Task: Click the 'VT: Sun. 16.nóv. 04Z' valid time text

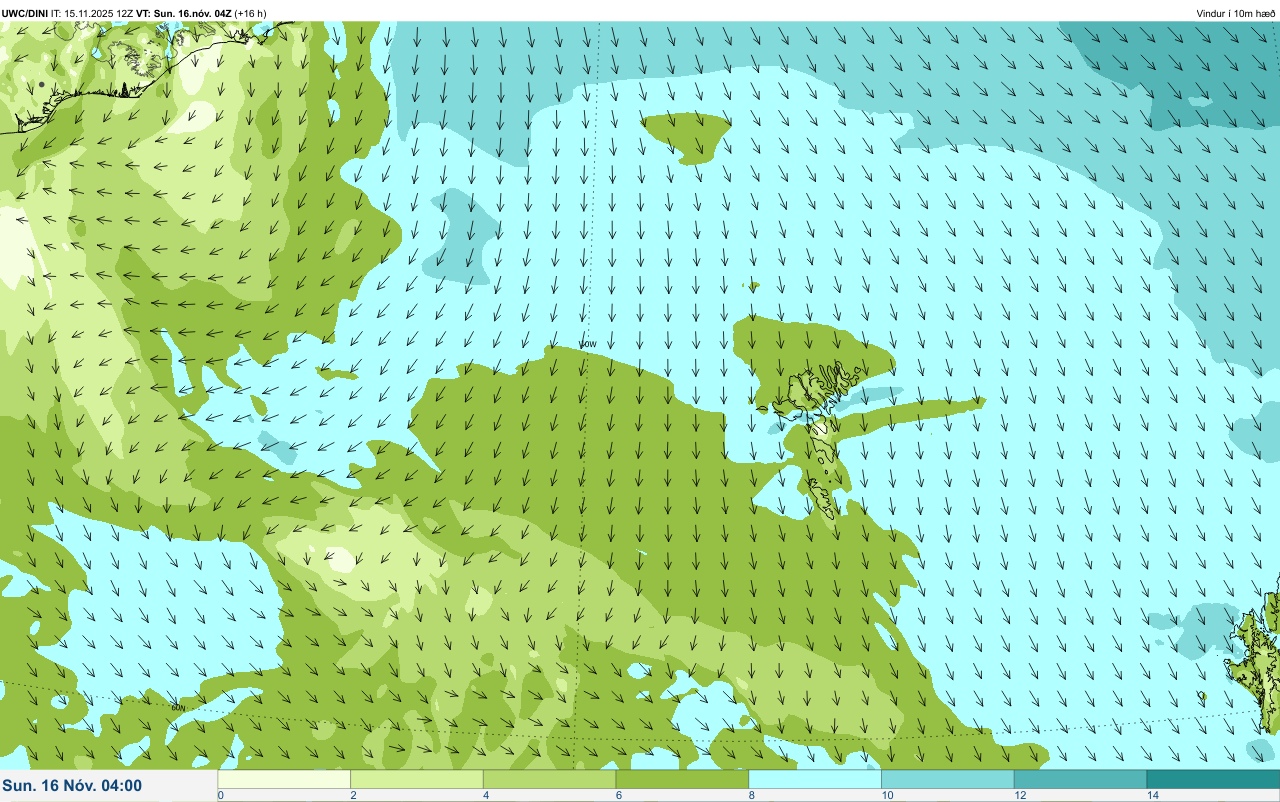Action: pos(184,13)
